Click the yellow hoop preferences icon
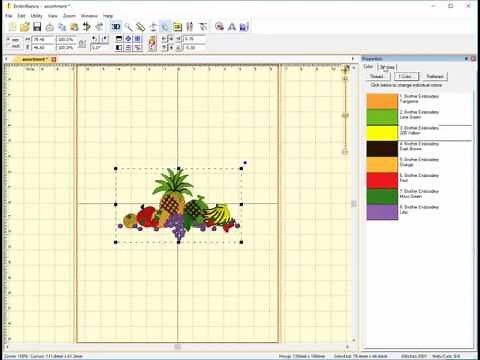 (x=177, y=27)
